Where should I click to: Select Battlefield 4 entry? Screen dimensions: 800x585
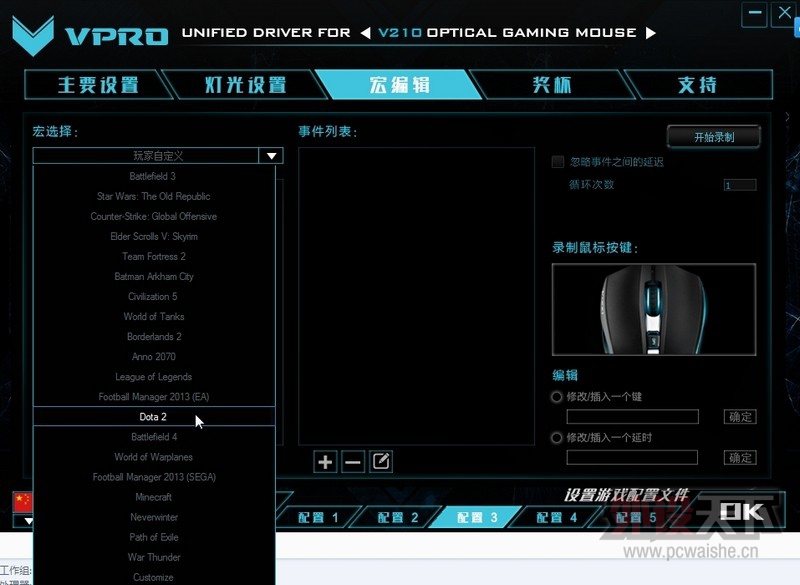point(153,437)
